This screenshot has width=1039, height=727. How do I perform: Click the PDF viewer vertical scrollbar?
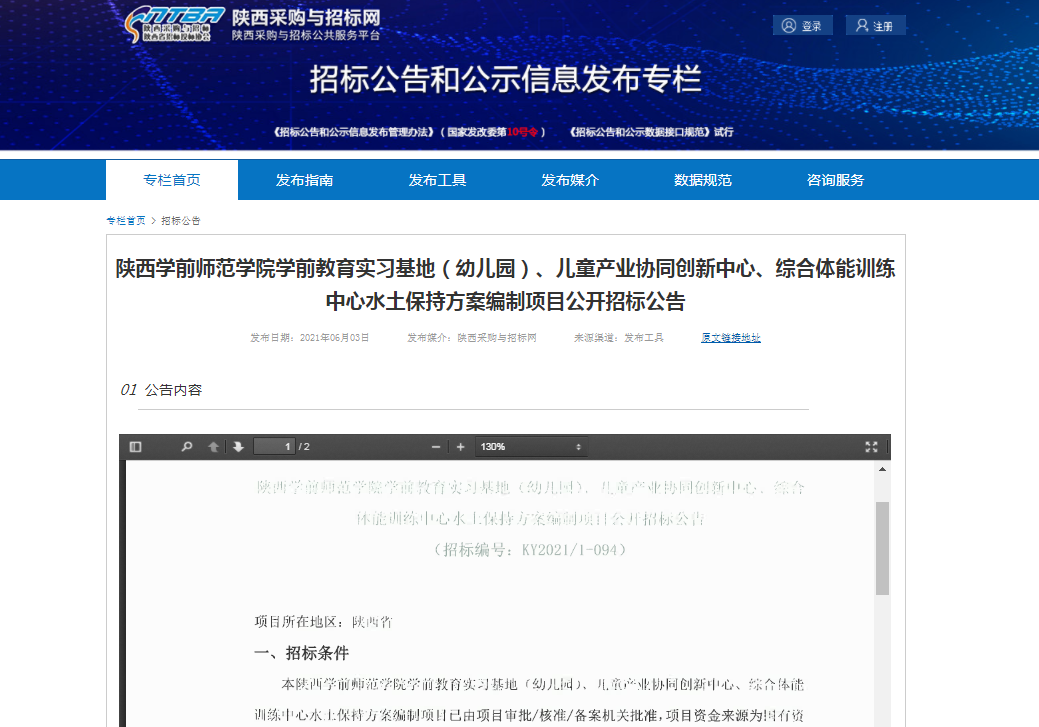tap(882, 548)
